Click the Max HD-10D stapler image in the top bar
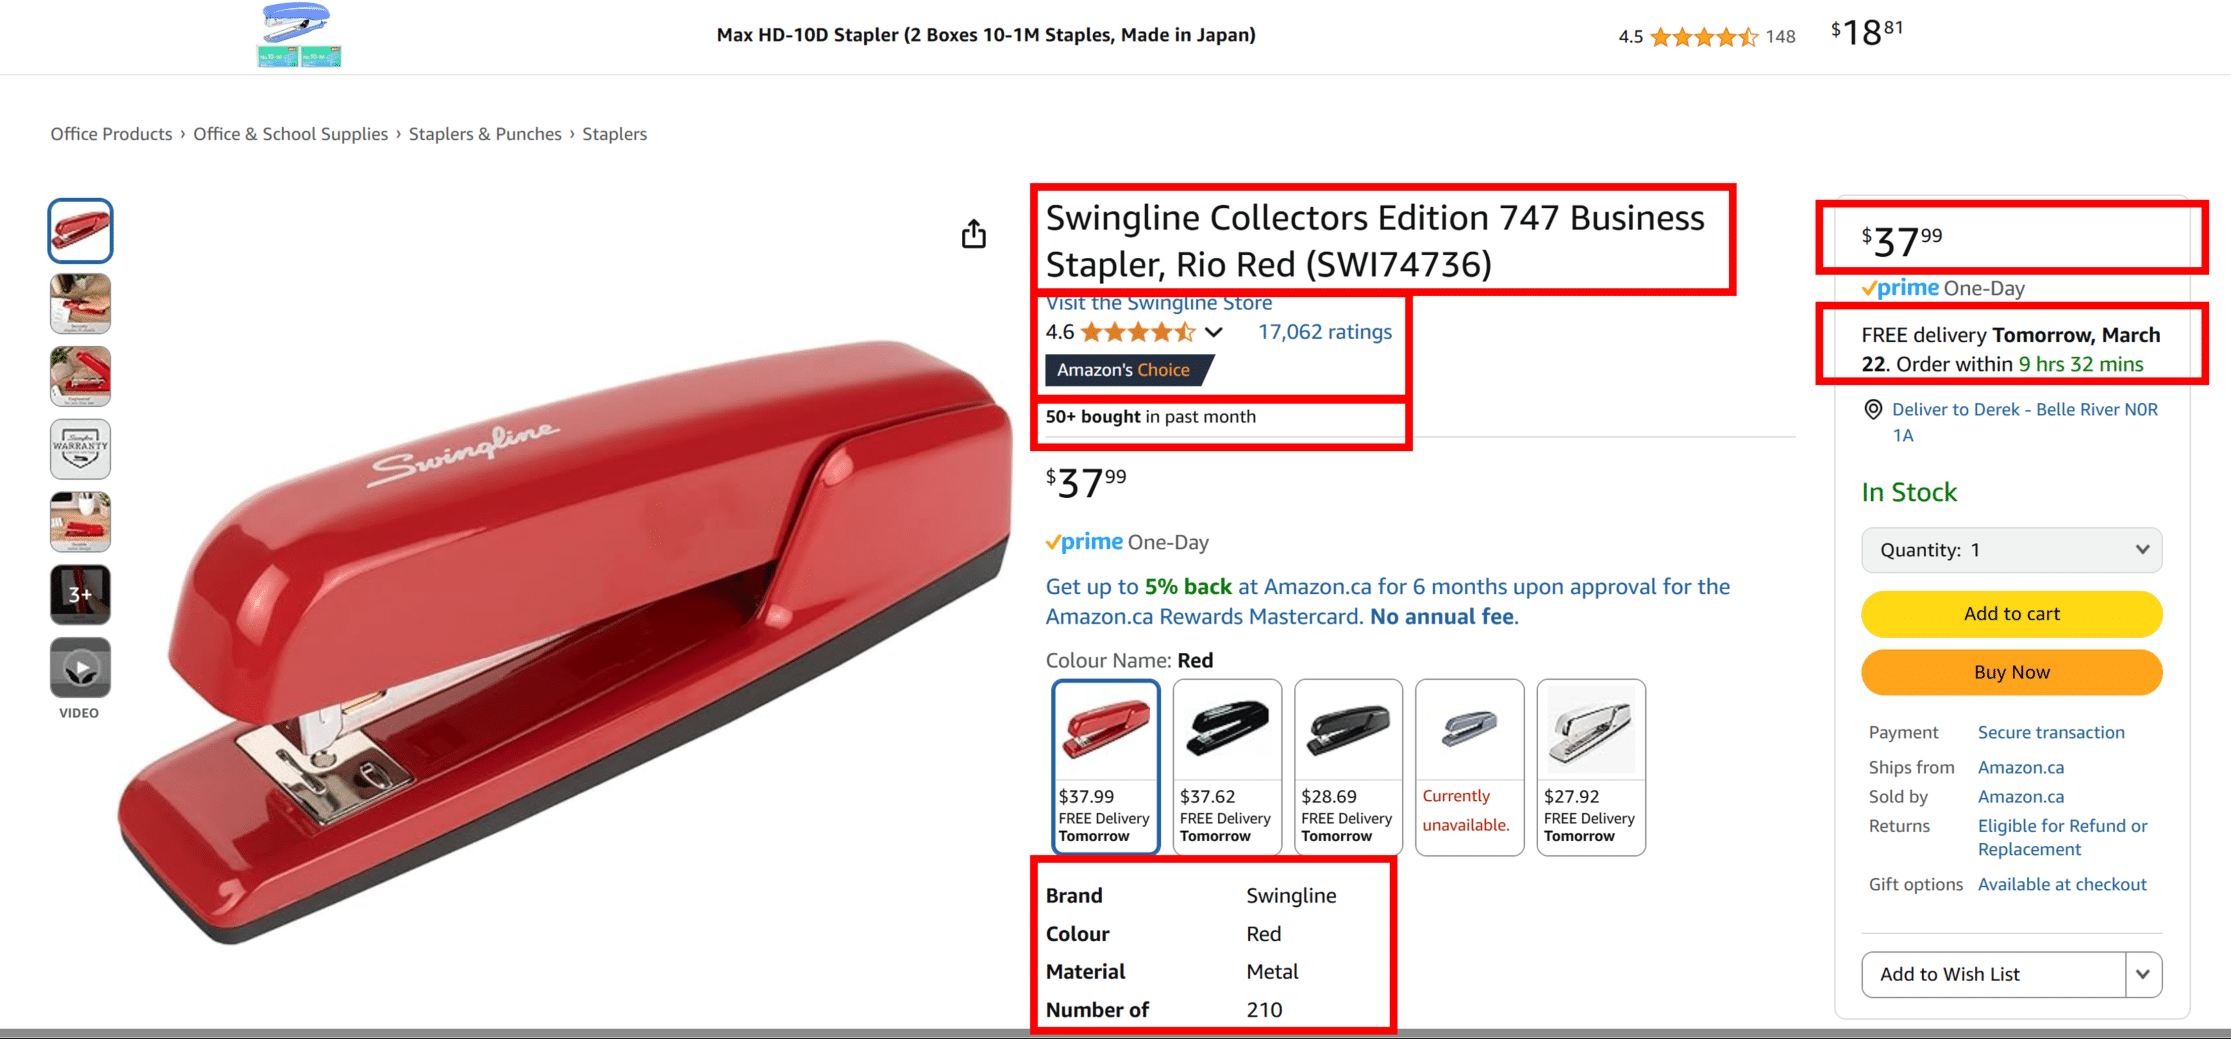The height and width of the screenshot is (1039, 2231). (299, 35)
